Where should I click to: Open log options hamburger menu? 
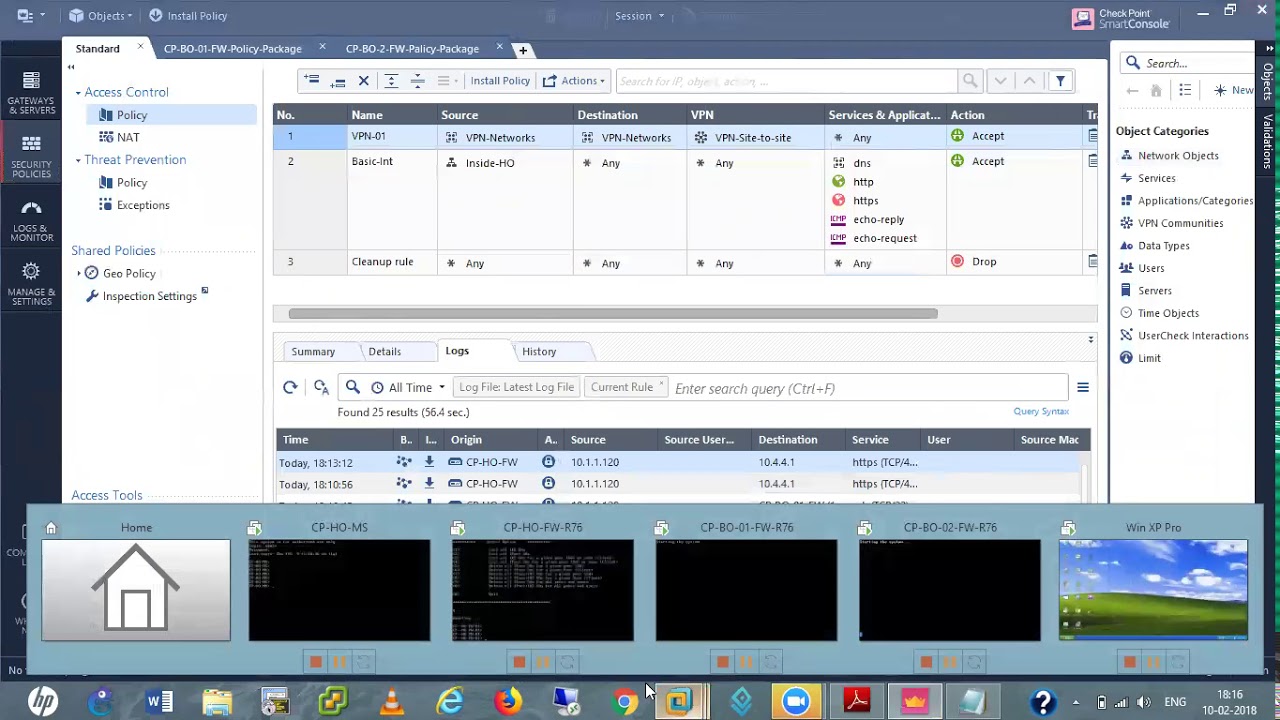(x=1082, y=388)
